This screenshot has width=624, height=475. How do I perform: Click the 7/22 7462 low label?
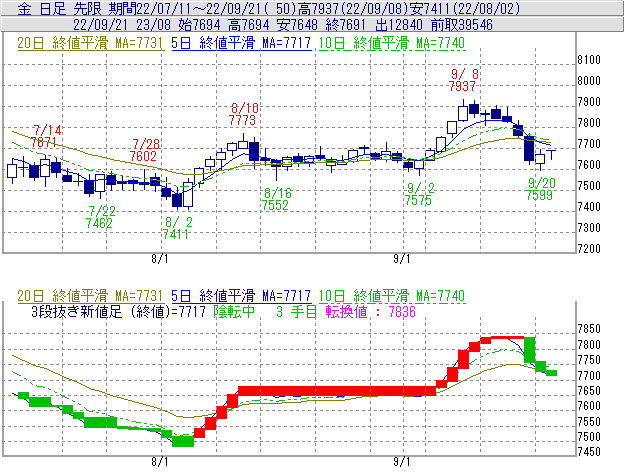[100, 217]
